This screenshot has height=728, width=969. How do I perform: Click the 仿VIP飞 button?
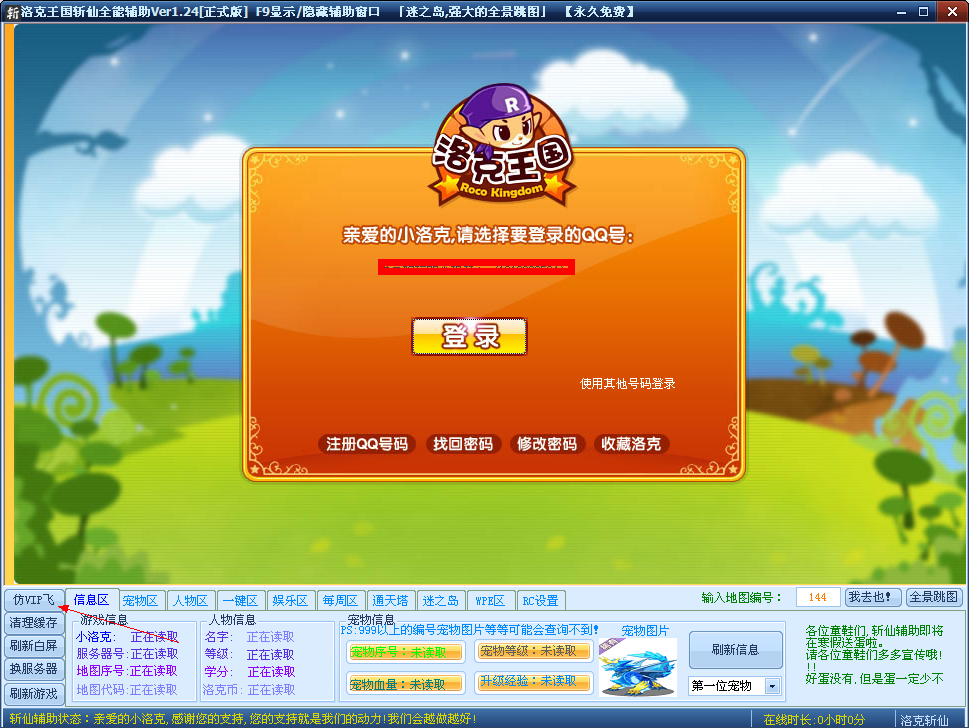pyautogui.click(x=34, y=599)
